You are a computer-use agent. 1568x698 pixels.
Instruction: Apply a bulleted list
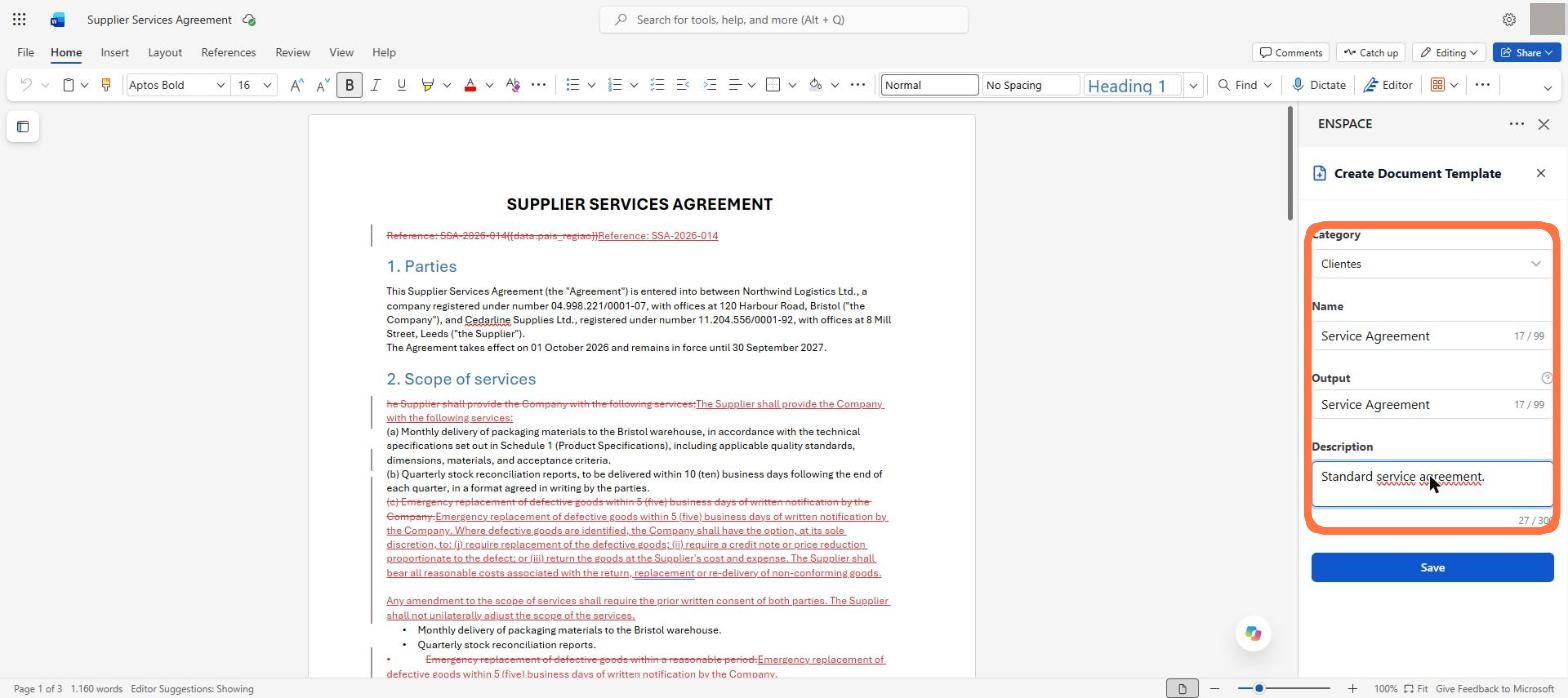(573, 85)
